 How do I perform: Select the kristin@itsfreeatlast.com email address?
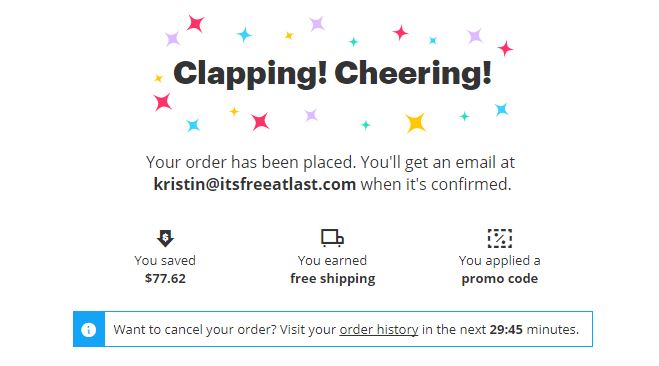tap(255, 184)
